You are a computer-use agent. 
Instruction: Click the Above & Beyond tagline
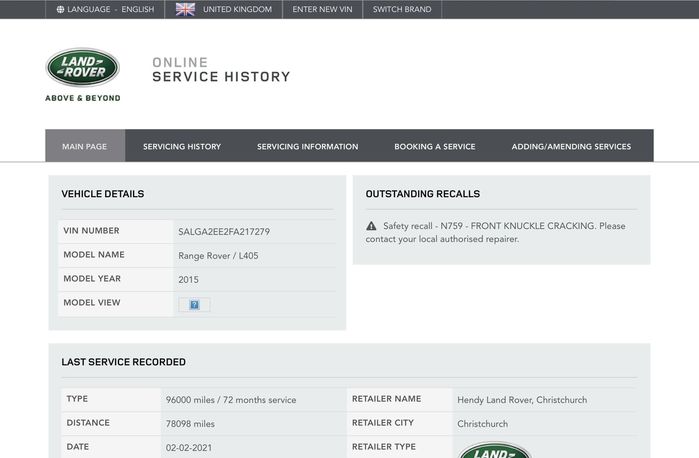[x=83, y=98]
